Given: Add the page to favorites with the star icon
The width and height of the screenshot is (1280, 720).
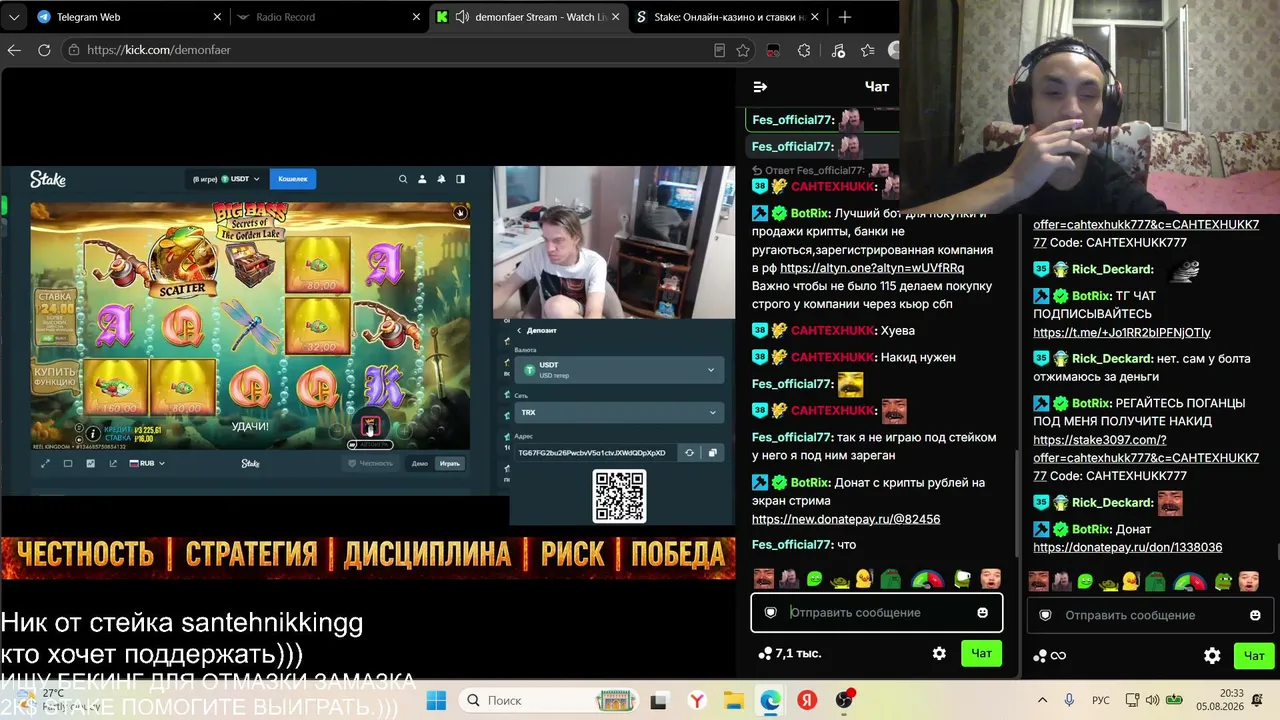Looking at the screenshot, I should [x=743, y=50].
